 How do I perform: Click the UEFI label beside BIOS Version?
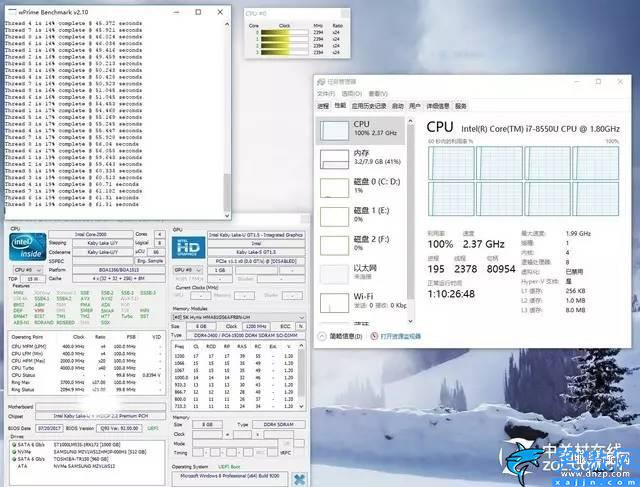pos(153,428)
